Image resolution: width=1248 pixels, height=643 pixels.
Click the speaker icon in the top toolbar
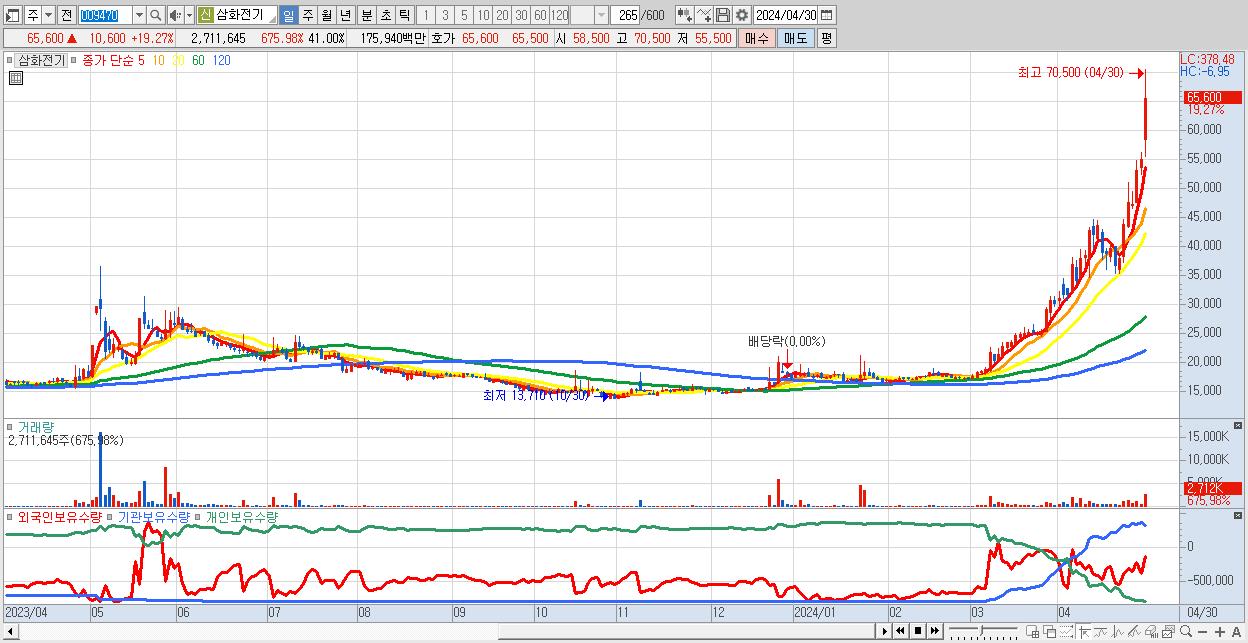click(x=174, y=15)
